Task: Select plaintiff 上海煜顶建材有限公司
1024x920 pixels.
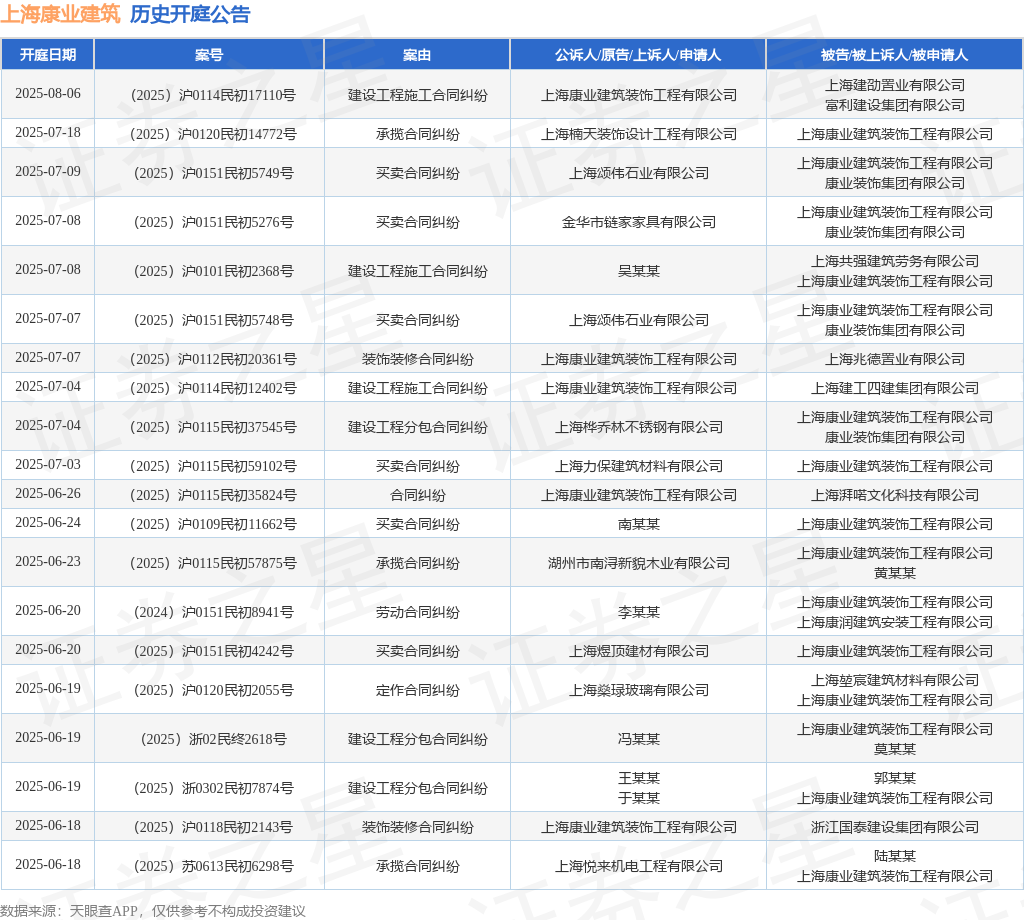Action: pos(639,651)
